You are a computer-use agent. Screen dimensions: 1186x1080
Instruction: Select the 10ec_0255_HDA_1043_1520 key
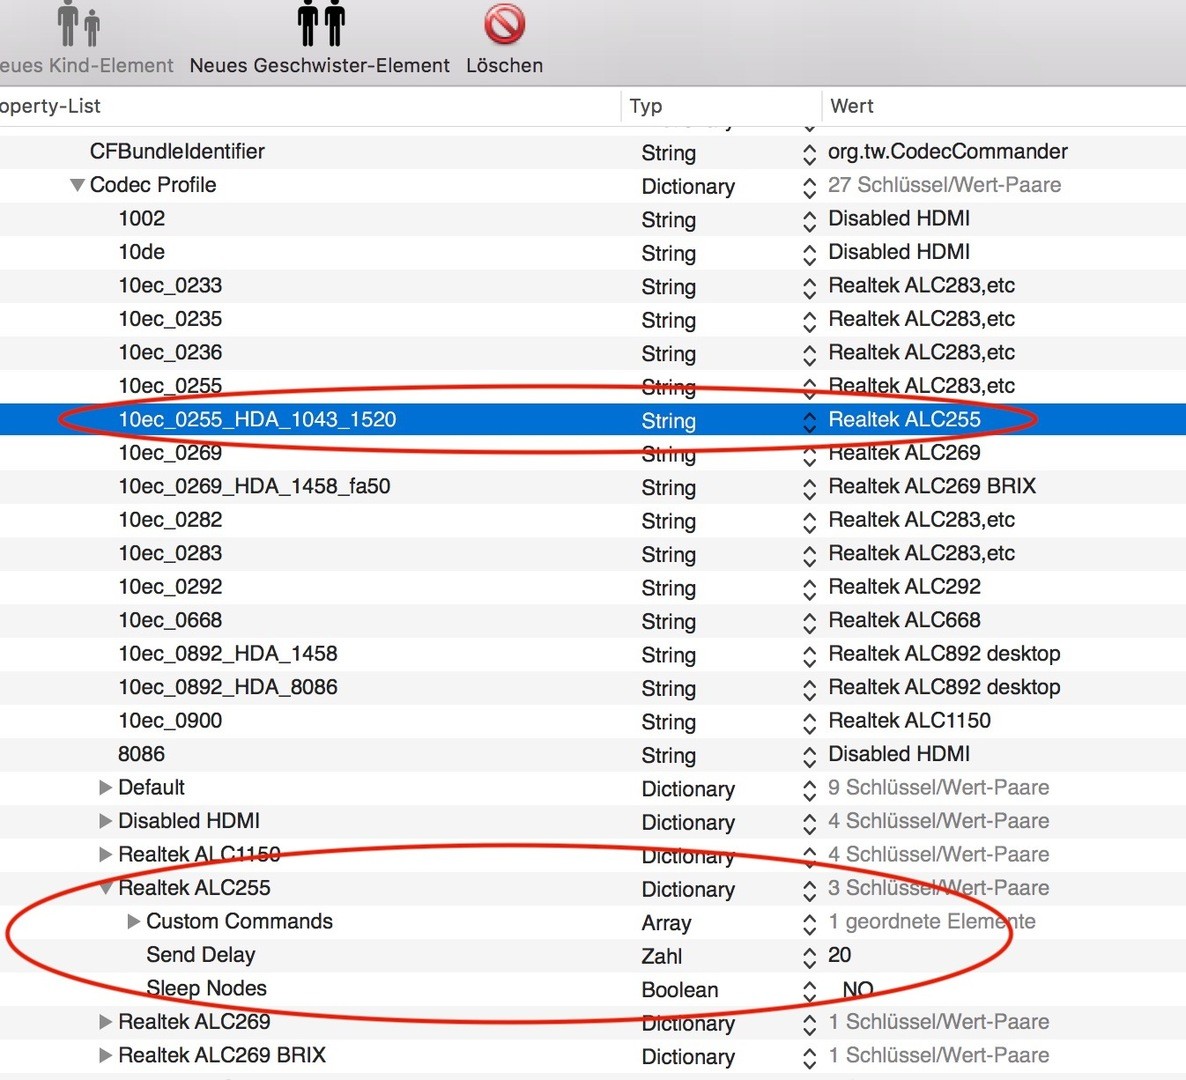(257, 419)
